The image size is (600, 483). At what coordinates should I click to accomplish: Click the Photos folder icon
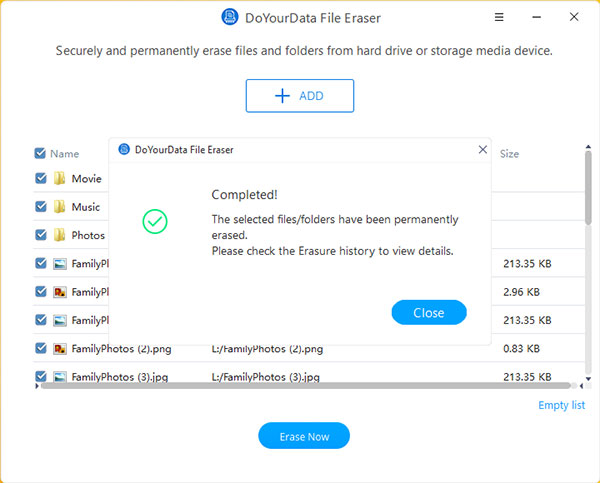59,235
